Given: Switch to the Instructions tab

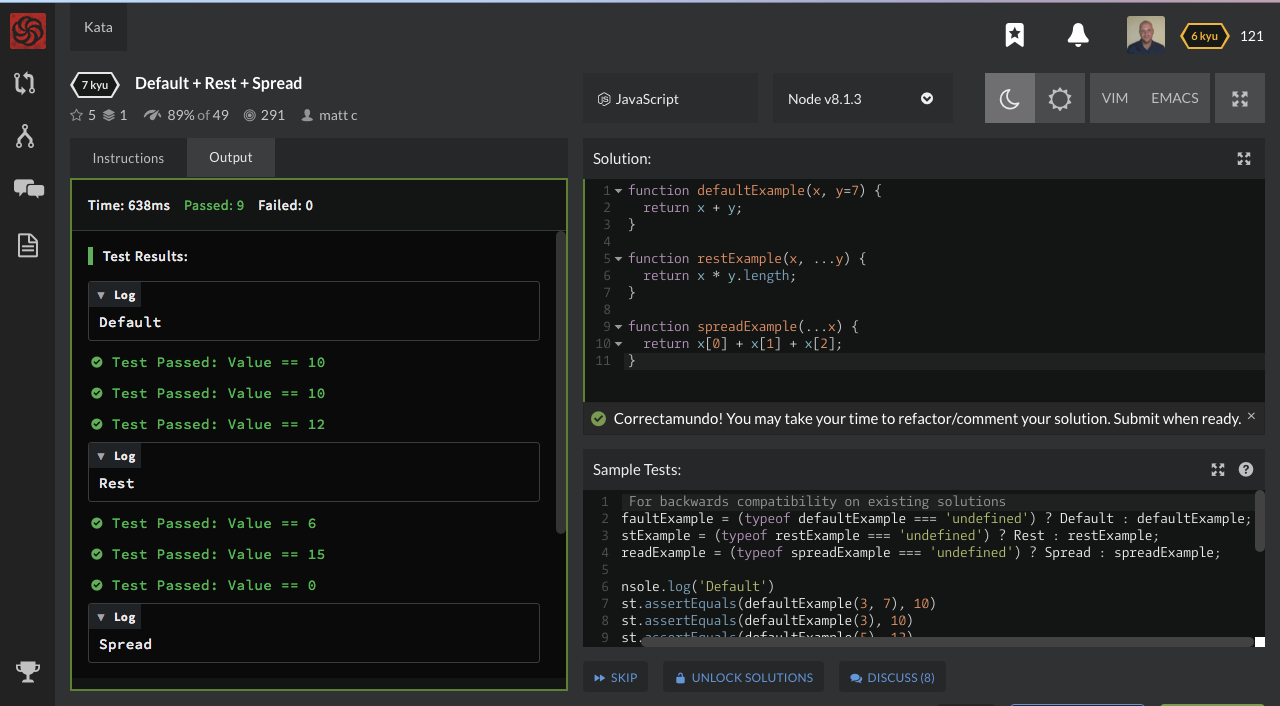Looking at the screenshot, I should point(128,158).
